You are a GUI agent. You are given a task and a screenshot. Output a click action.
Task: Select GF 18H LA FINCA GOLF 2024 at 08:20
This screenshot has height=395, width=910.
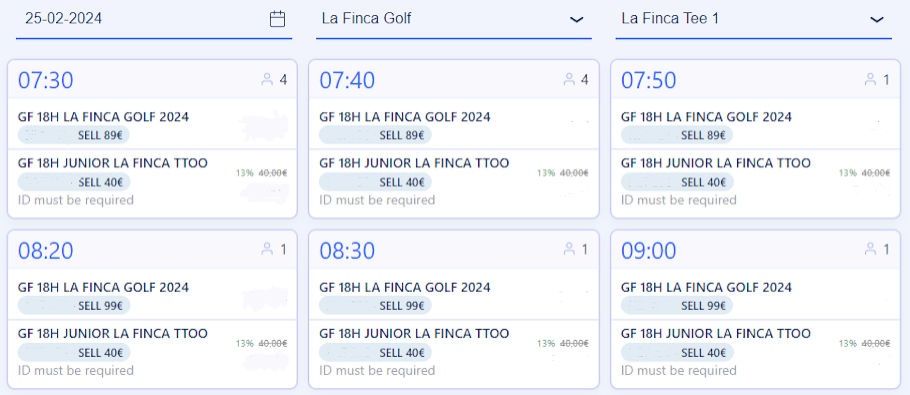pyautogui.click(x=103, y=288)
